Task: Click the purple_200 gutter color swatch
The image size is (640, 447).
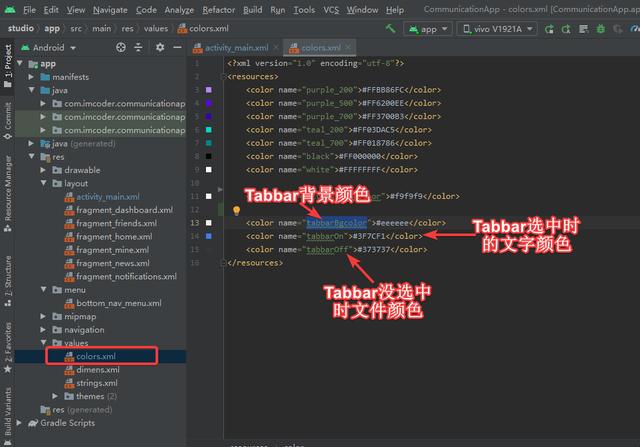Action: 209,90
